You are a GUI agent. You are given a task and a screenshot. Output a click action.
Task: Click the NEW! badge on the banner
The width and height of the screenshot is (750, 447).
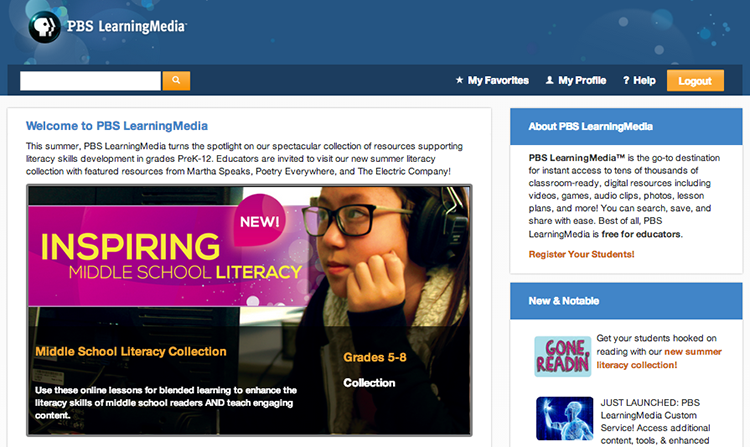coord(260,221)
